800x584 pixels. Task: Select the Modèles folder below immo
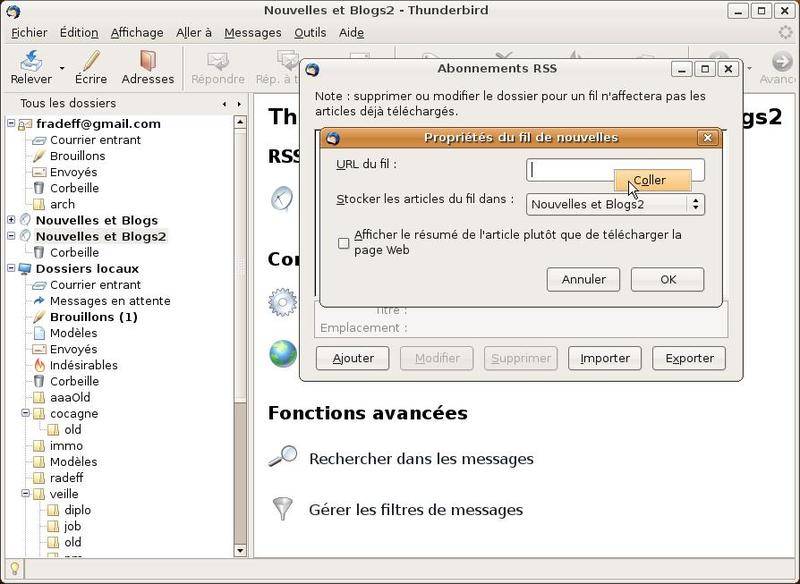[73, 462]
